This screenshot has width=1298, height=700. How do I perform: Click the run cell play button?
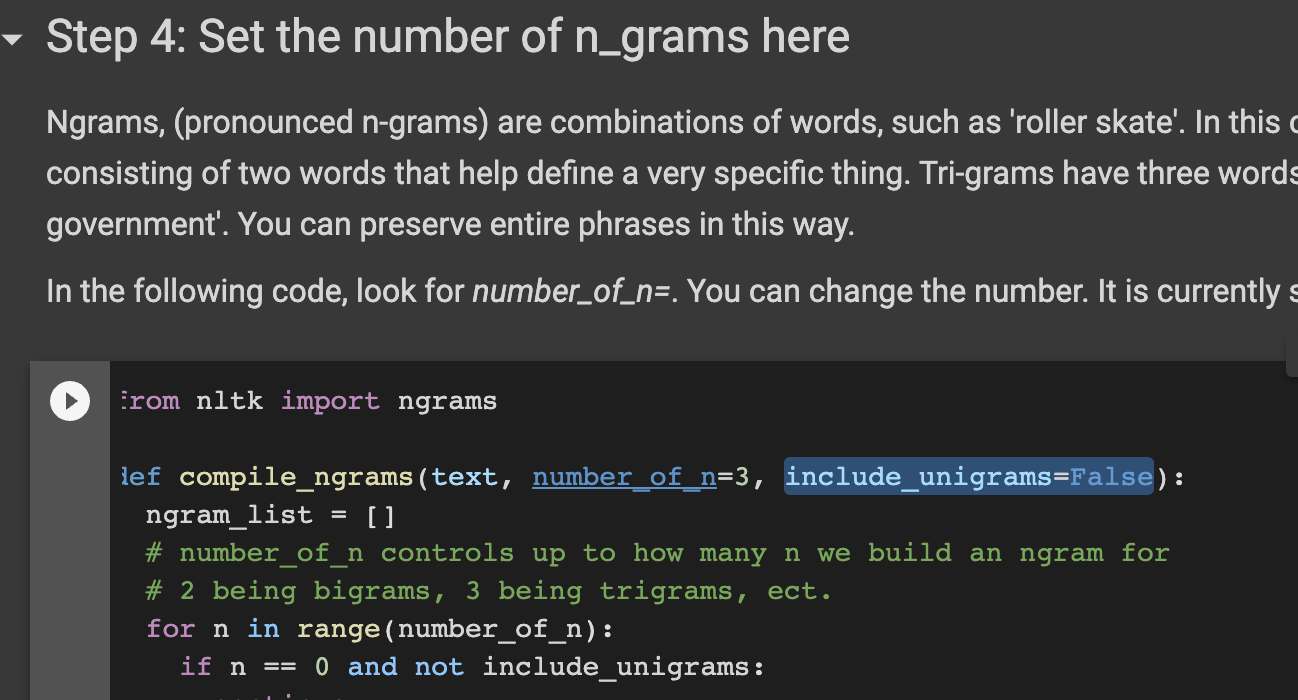[x=69, y=401]
